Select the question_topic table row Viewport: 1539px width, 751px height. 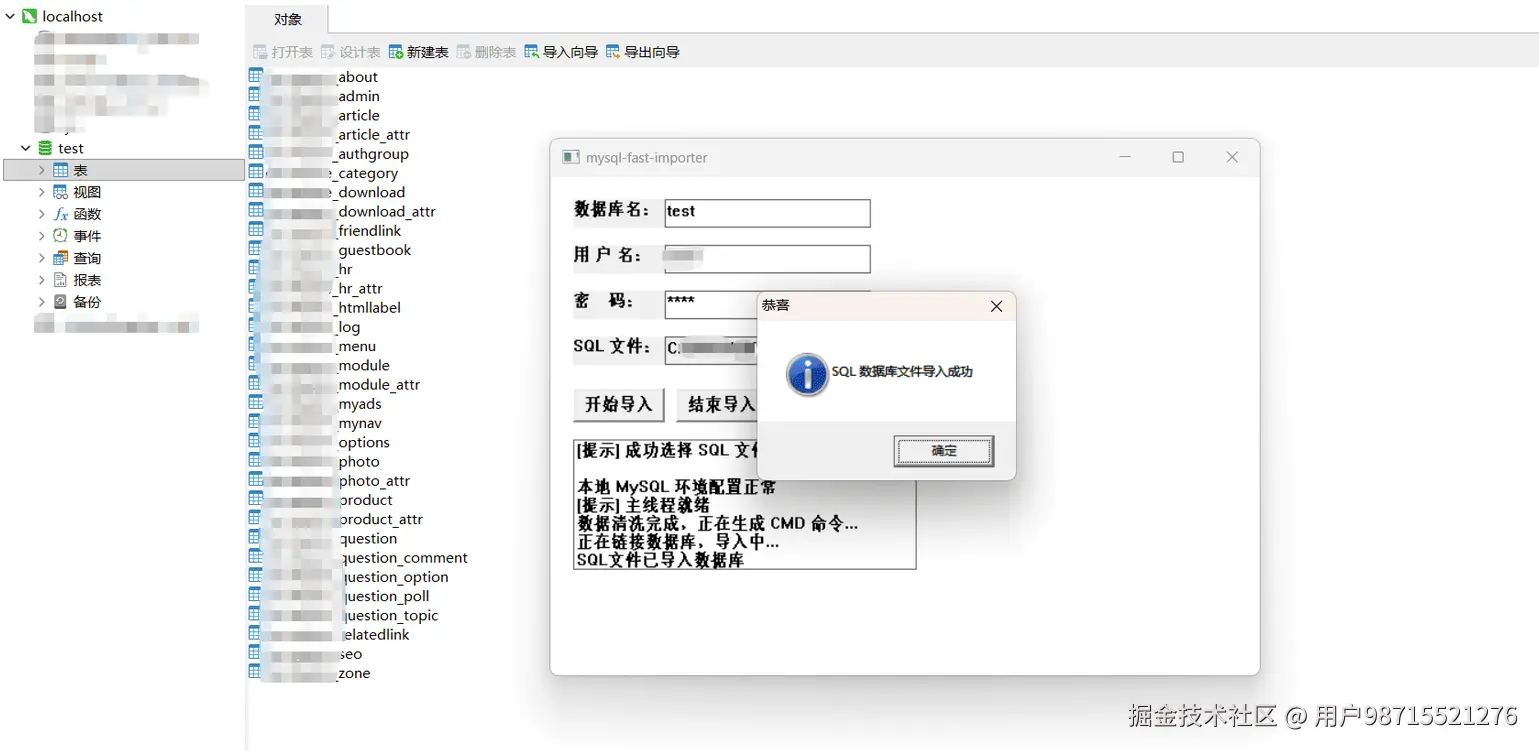point(344,615)
